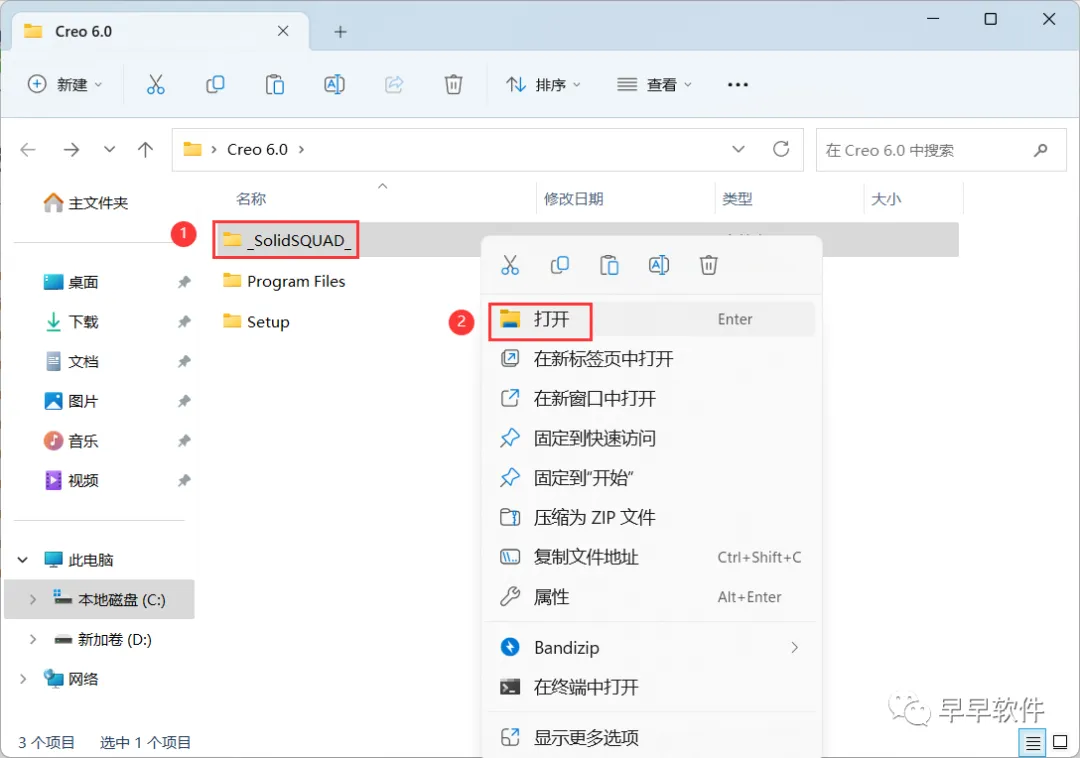Collapse the 此电脑 tree node
The width and height of the screenshot is (1080, 758).
tap(23, 560)
